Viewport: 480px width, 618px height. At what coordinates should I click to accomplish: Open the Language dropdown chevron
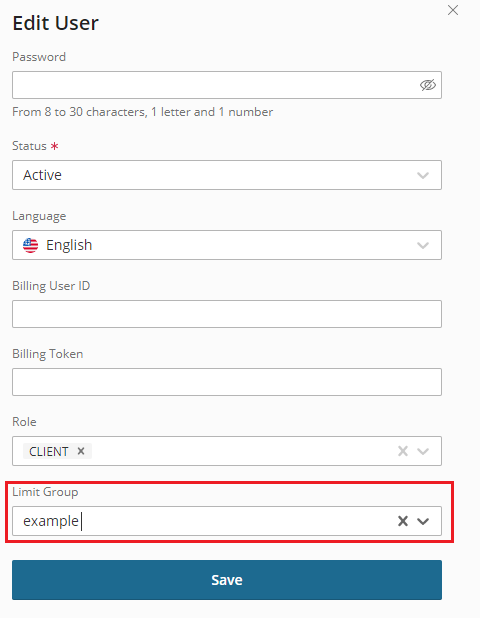(423, 245)
